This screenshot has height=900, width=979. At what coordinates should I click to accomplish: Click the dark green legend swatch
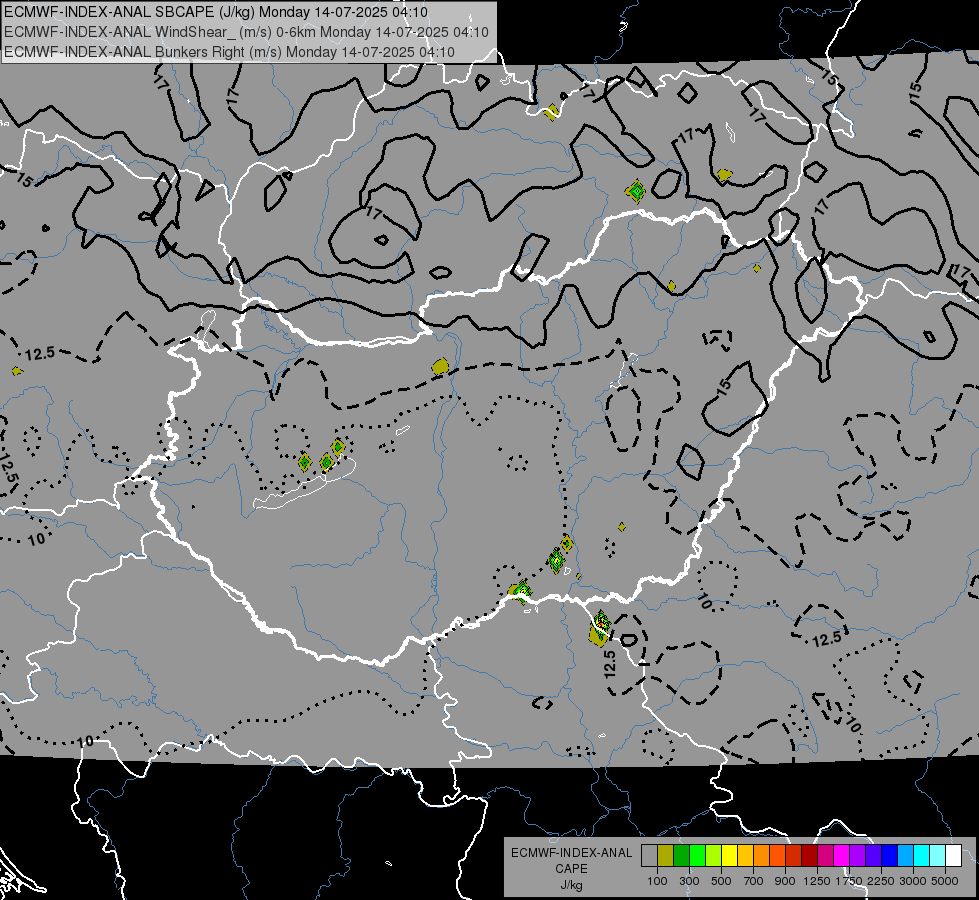(682, 855)
